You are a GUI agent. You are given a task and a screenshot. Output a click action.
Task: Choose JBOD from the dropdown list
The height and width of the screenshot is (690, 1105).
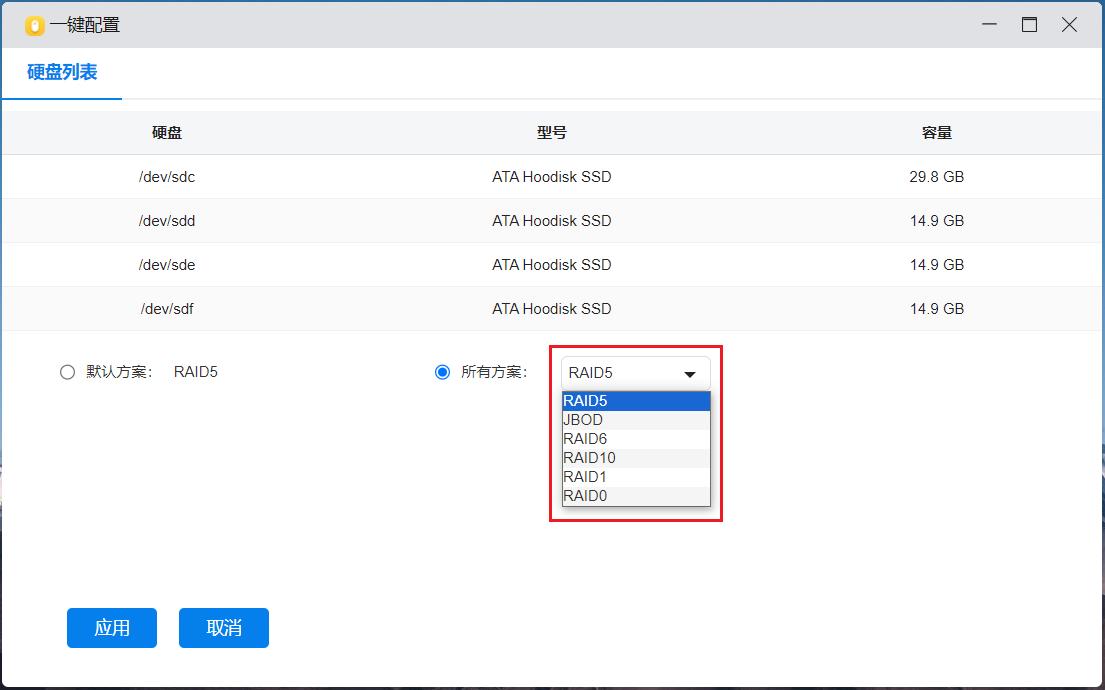point(635,420)
